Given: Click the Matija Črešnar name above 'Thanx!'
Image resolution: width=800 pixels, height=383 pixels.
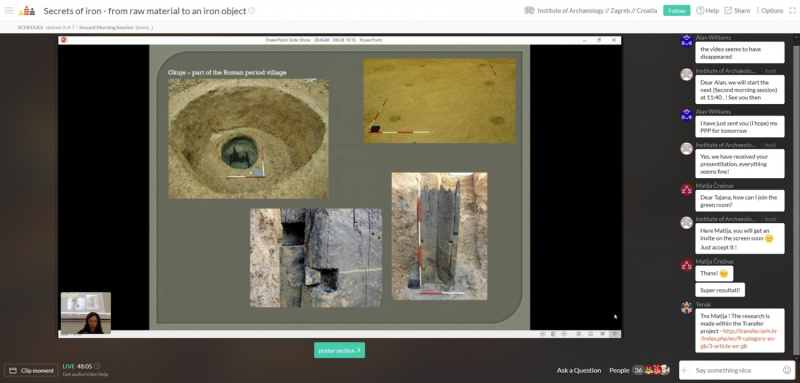Looking at the screenshot, I should (714, 261).
